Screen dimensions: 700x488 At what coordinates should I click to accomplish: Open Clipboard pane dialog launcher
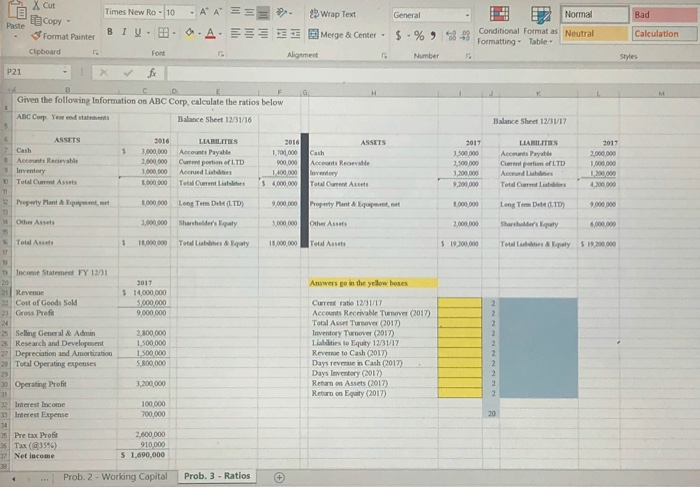coord(95,52)
